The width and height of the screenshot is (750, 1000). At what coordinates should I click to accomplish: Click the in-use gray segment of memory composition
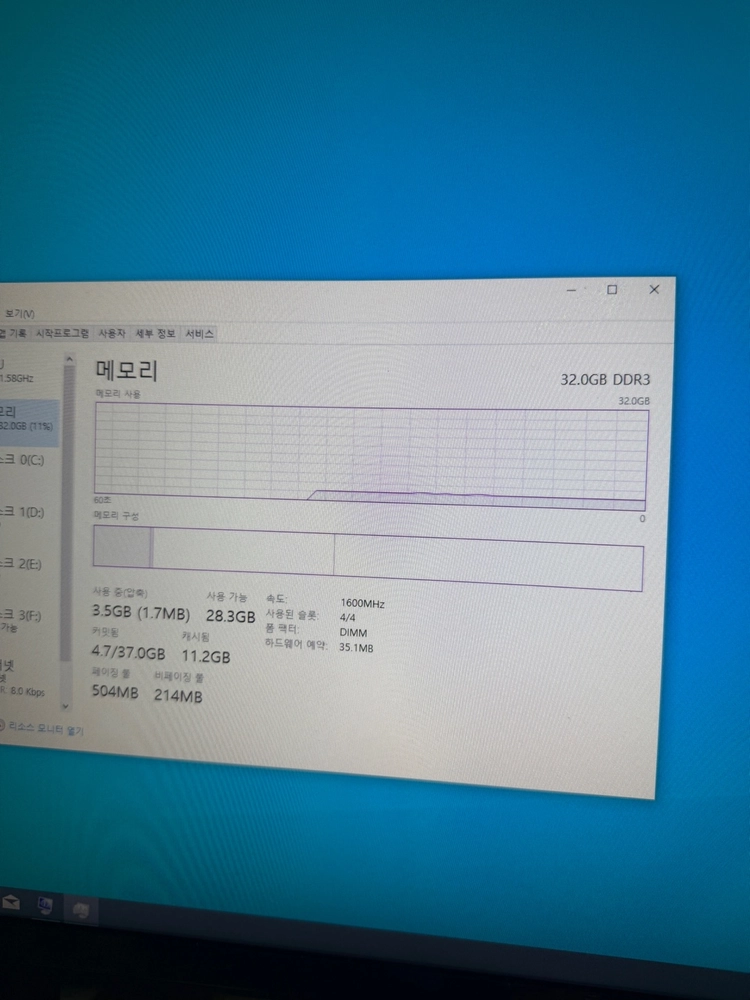click(x=122, y=547)
